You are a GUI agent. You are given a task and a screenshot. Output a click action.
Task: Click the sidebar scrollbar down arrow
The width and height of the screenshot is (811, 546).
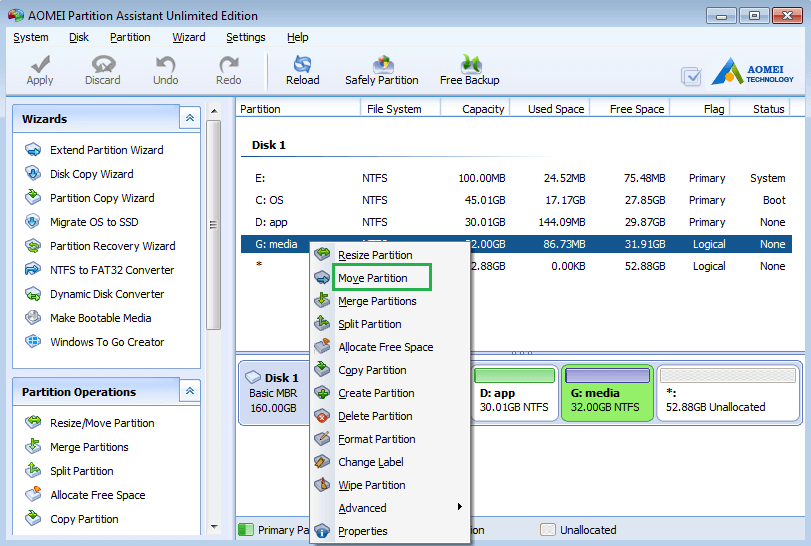point(214,527)
